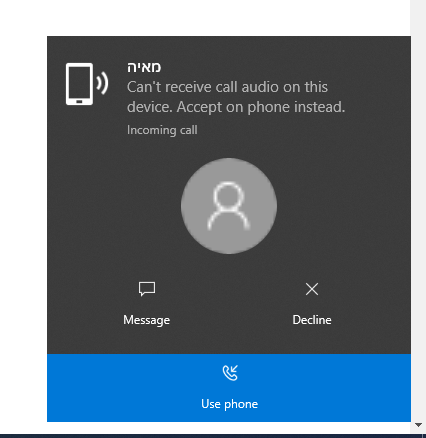
Task: Choose the Message label to reply by text
Action: tap(147, 320)
